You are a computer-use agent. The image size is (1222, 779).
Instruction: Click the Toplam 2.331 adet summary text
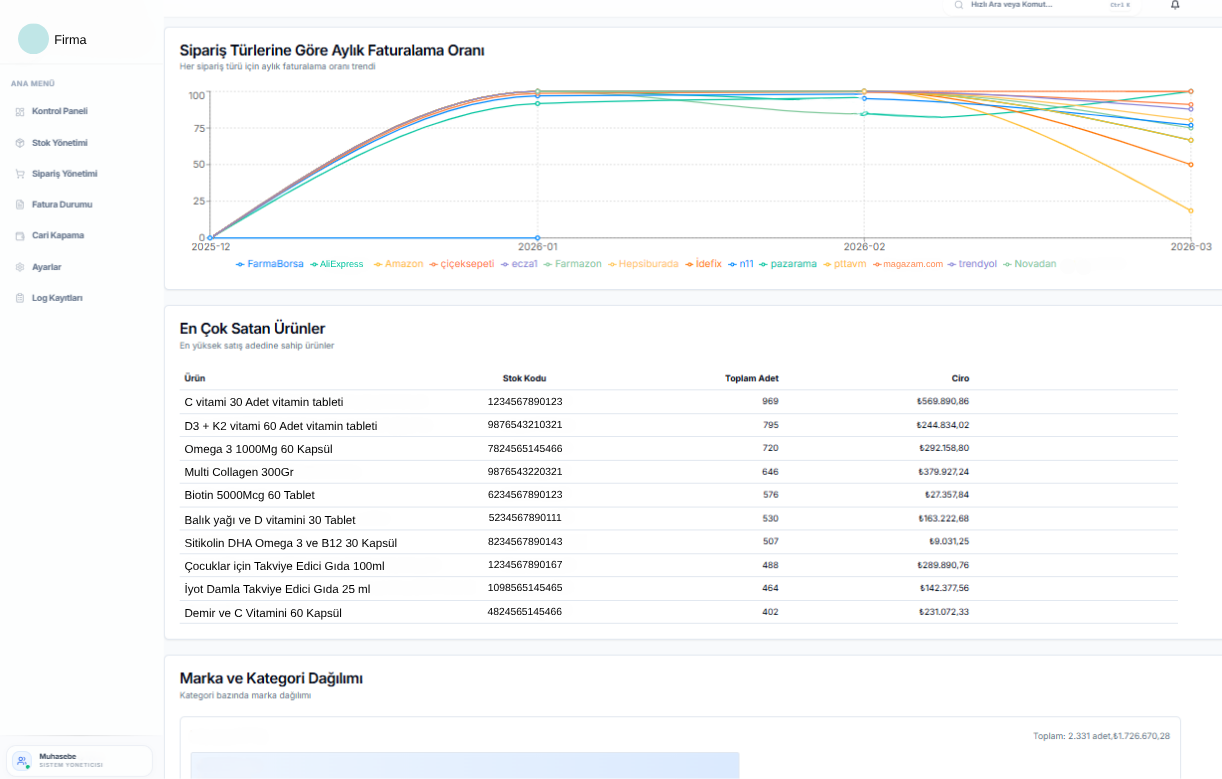pos(1101,736)
